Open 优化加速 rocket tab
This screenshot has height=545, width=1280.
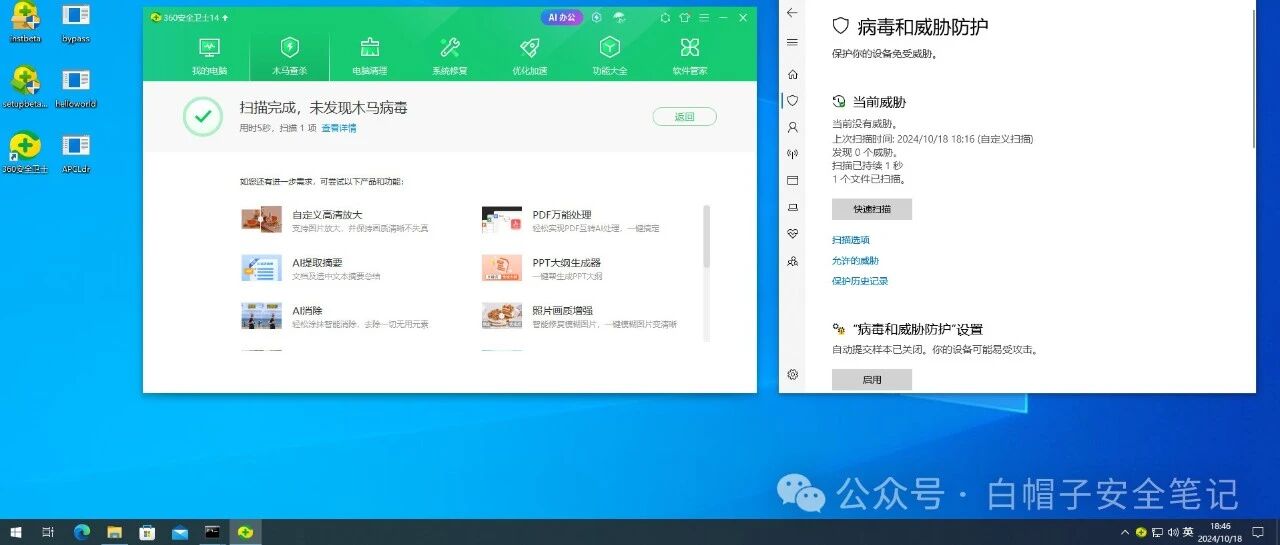click(x=529, y=56)
